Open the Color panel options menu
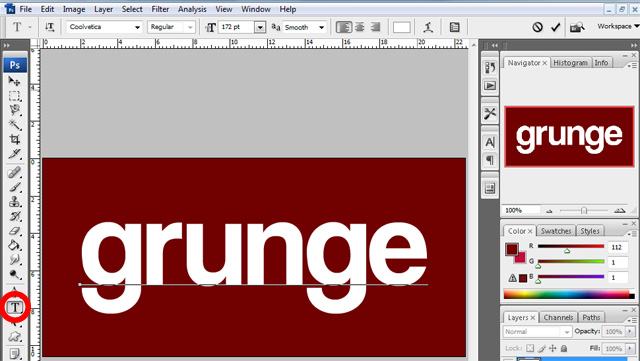Viewport: 640px width, 361px height. click(x=632, y=233)
